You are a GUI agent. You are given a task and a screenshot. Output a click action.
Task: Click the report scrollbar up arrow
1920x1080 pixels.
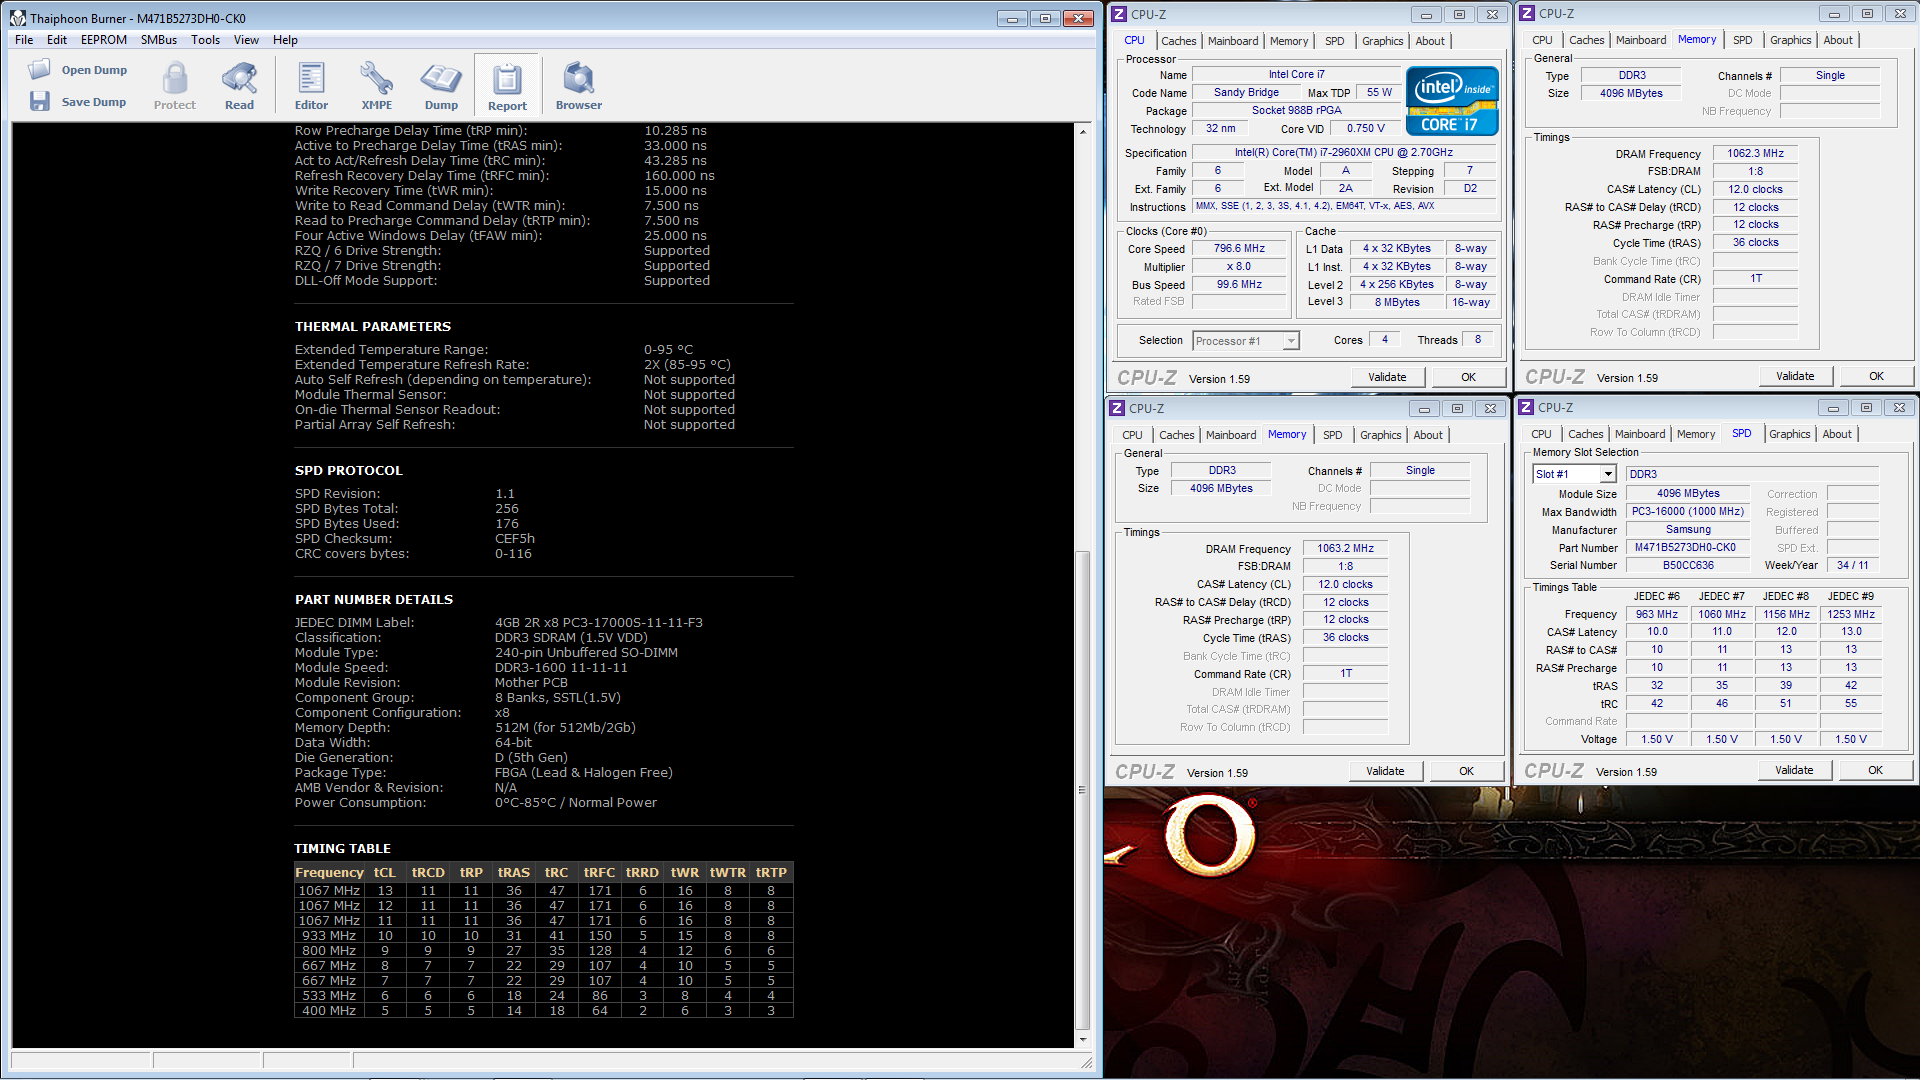1082,131
